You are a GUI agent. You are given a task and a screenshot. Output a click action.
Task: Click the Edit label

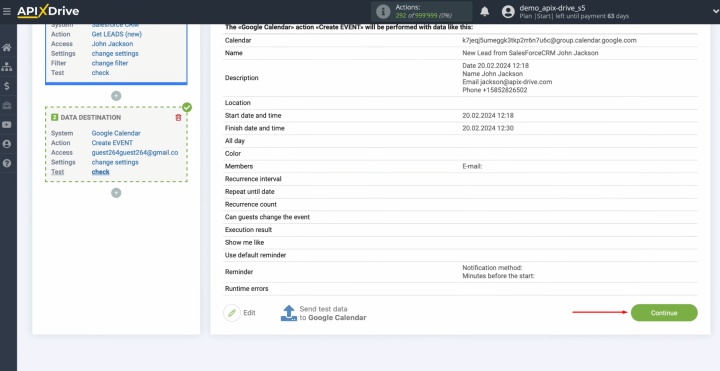pos(249,313)
